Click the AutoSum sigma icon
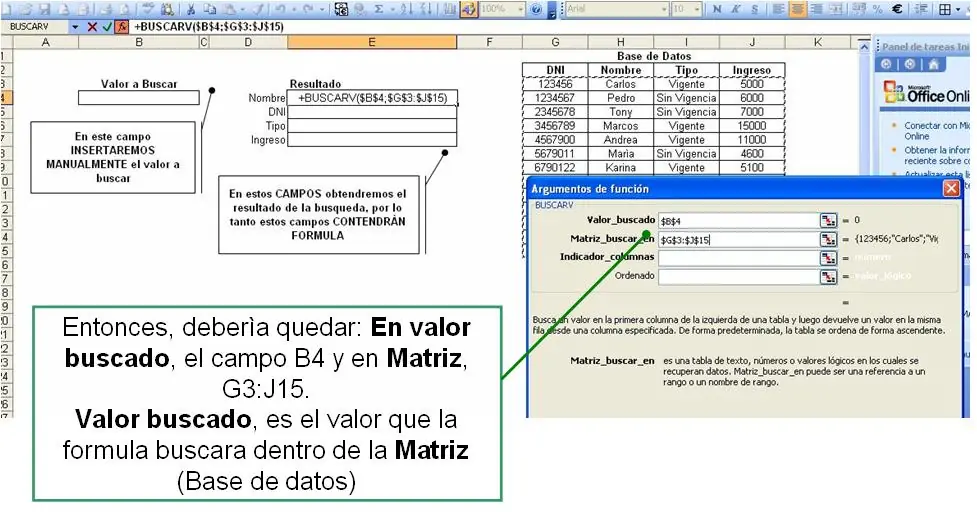This screenshot has width=977, height=514. (x=378, y=9)
